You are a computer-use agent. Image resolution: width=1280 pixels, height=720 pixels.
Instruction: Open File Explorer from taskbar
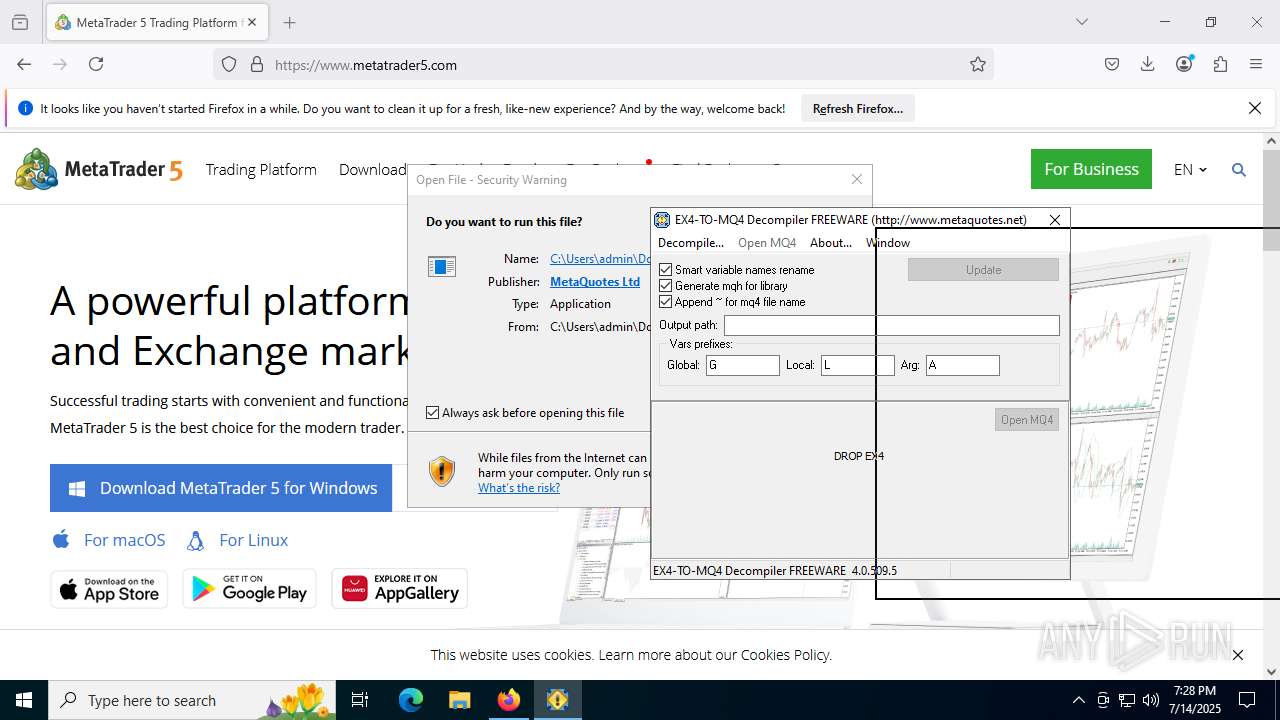click(x=460, y=700)
